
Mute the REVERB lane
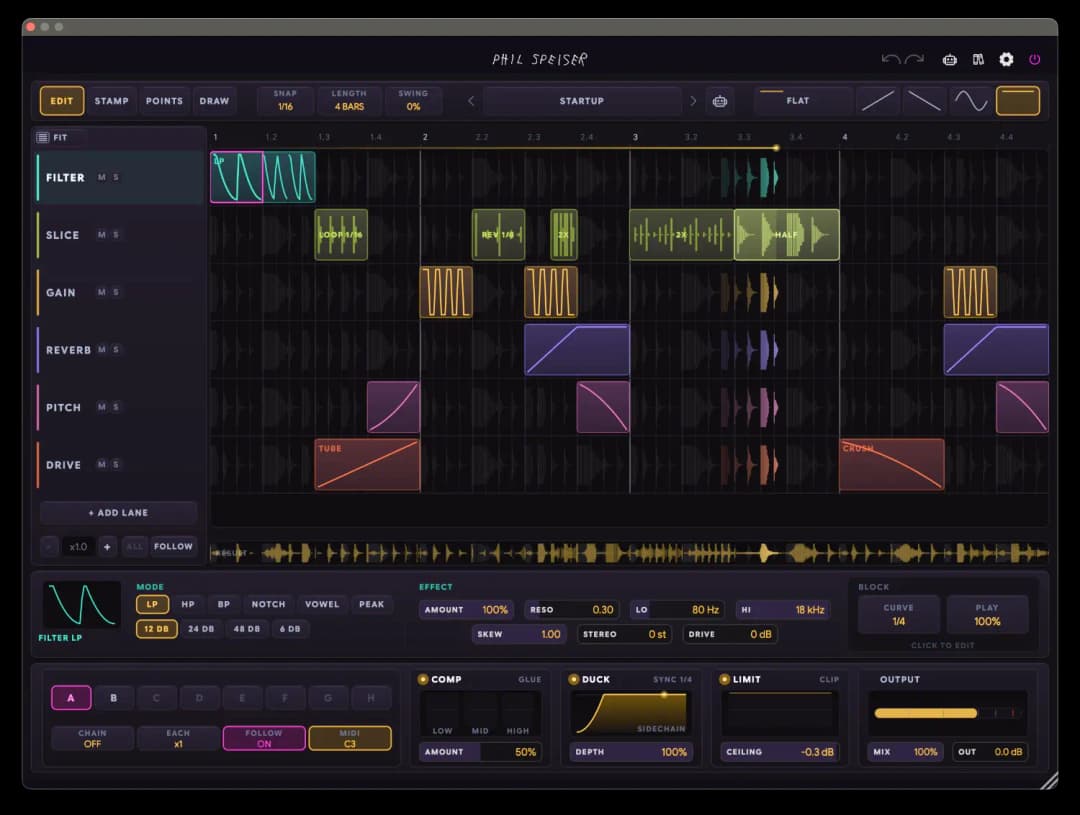tap(102, 350)
